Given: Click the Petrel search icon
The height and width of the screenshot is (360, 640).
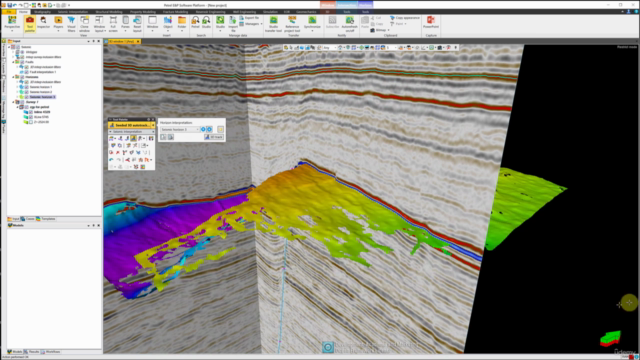Looking at the screenshot, I should pyautogui.click(x=196, y=22).
